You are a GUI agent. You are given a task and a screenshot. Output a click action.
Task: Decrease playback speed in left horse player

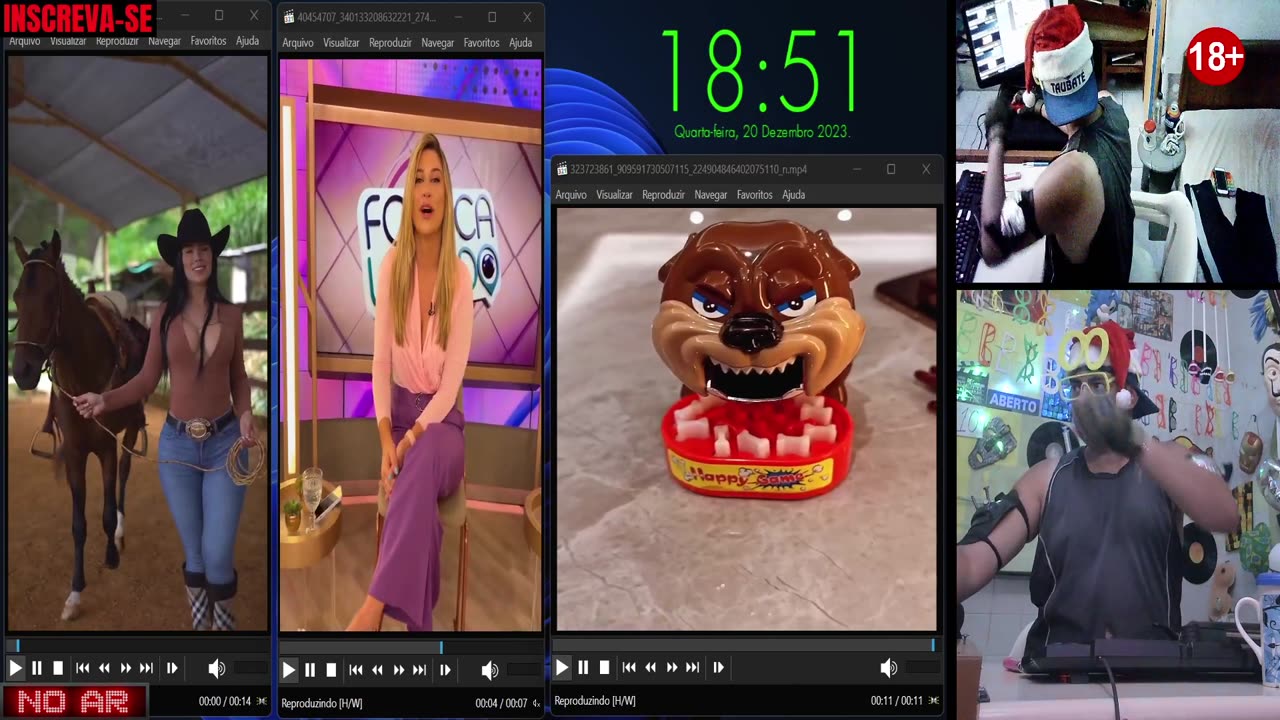tap(104, 668)
